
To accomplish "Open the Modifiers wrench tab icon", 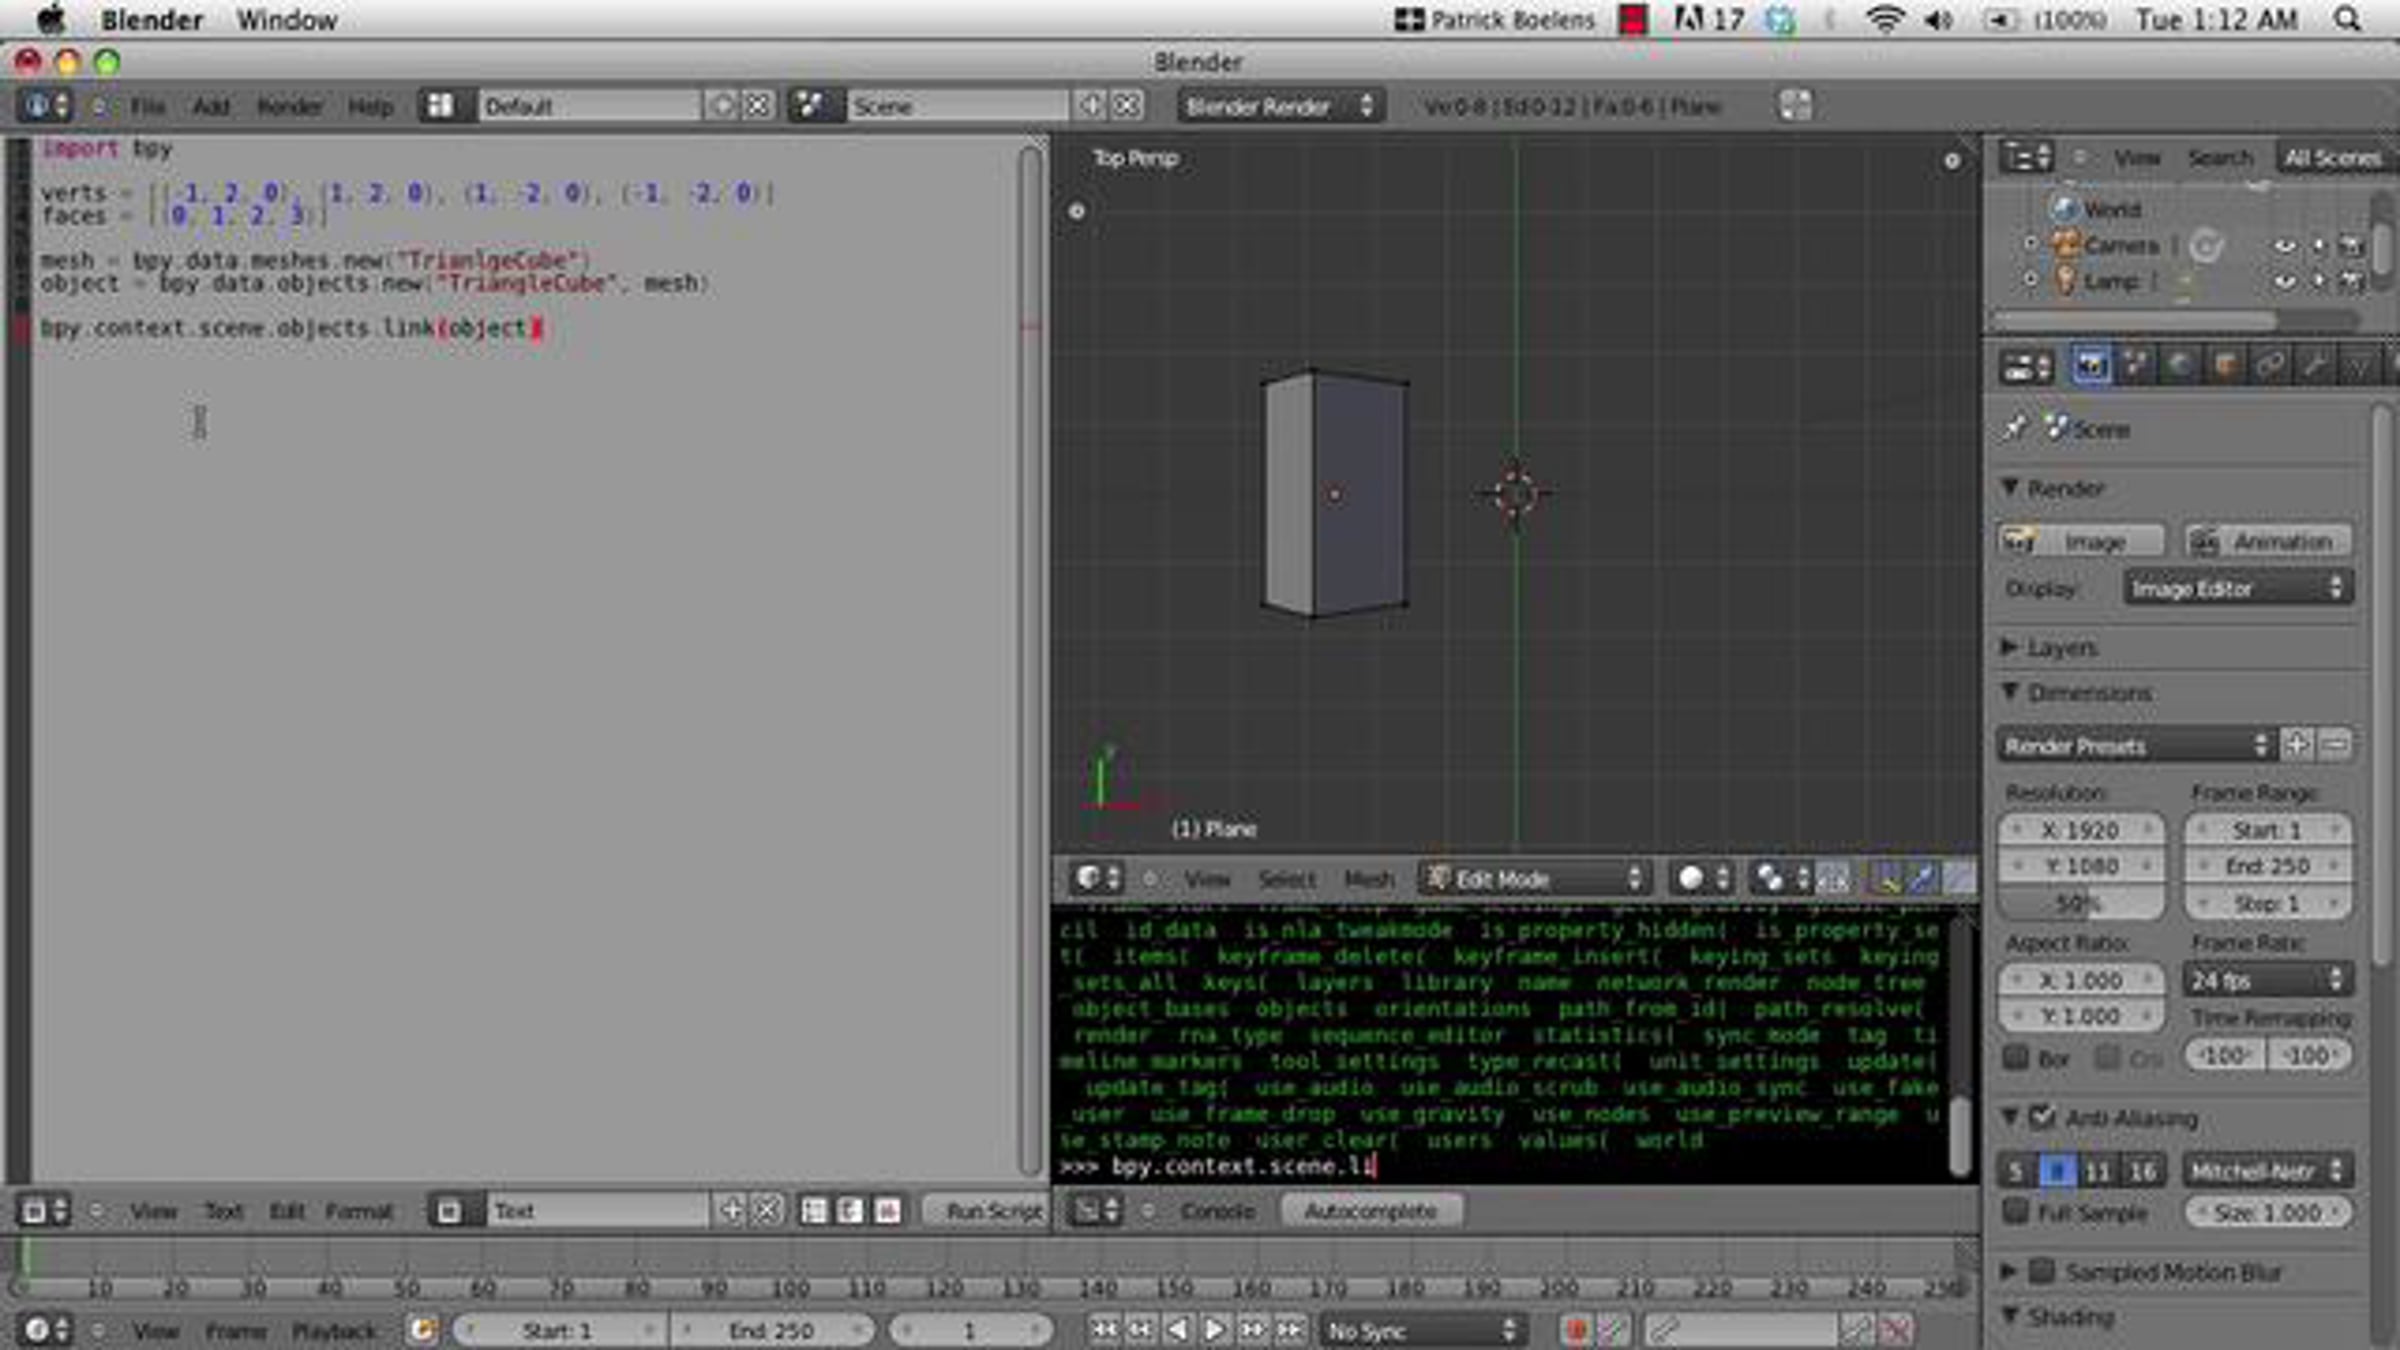I will [2315, 366].
